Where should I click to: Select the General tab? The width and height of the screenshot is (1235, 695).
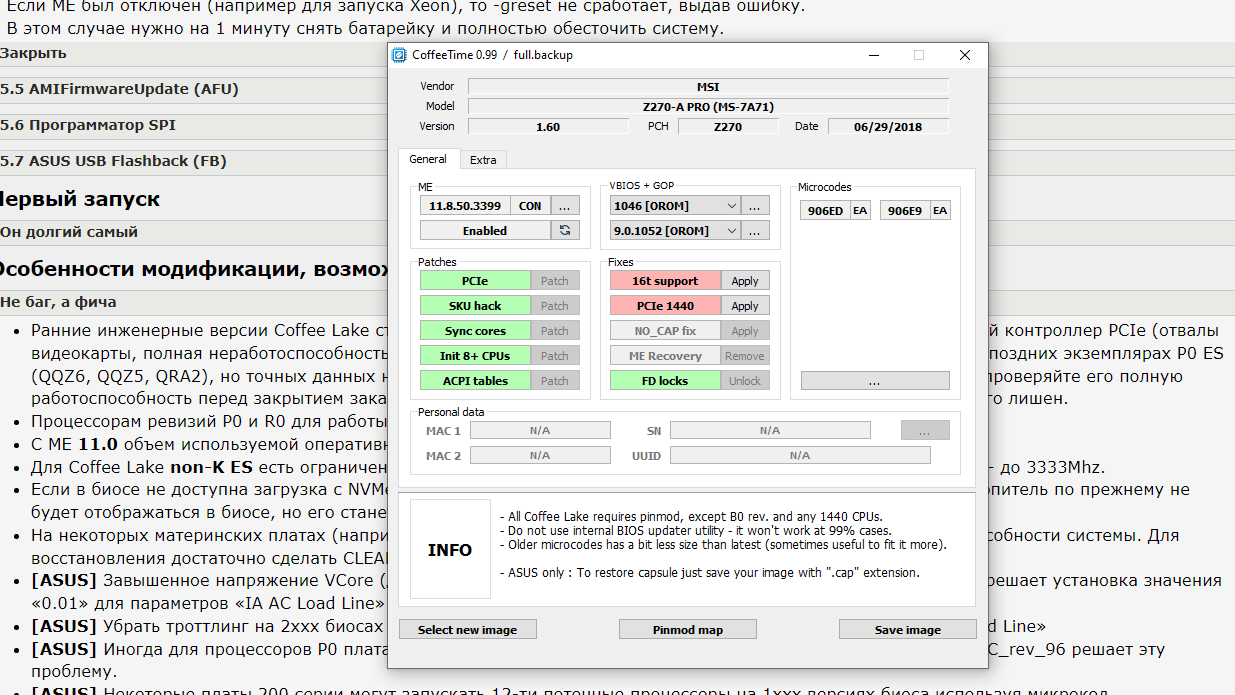click(x=428, y=159)
